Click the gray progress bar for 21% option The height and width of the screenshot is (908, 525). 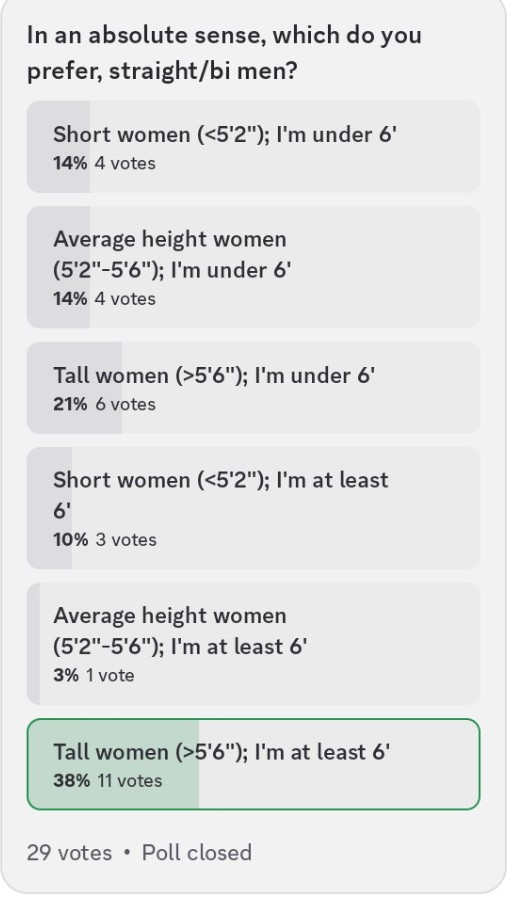[x=74, y=387]
